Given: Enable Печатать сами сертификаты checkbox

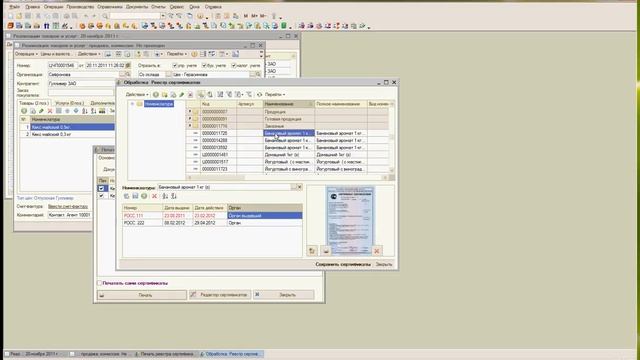Looking at the screenshot, I should [x=99, y=283].
